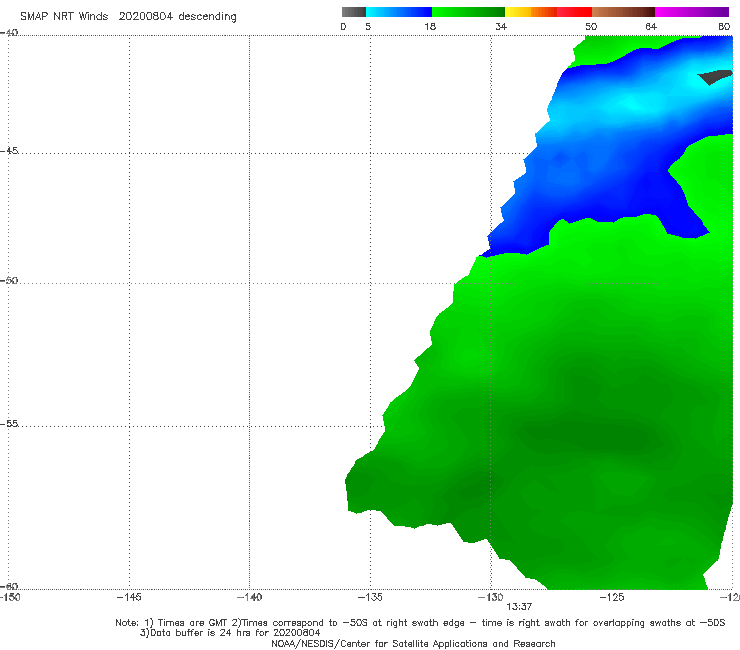Click the colorbar label '5'
Screen dimensions: 740x650
pyautogui.click(x=368, y=26)
